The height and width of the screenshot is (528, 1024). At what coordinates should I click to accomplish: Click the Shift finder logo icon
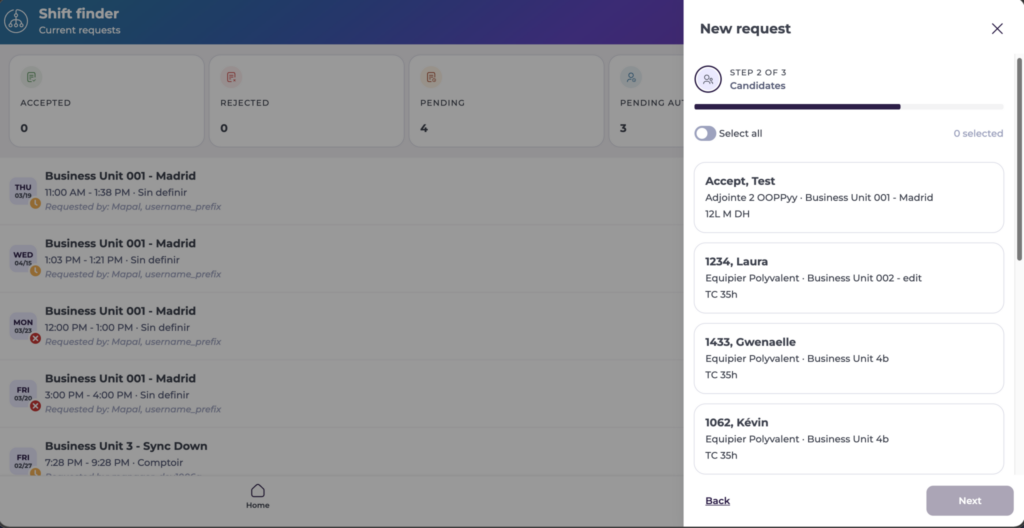17,21
